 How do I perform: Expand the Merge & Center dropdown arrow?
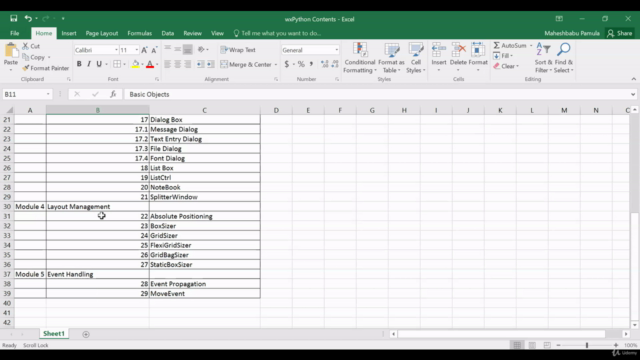pyautogui.click(x=276, y=64)
